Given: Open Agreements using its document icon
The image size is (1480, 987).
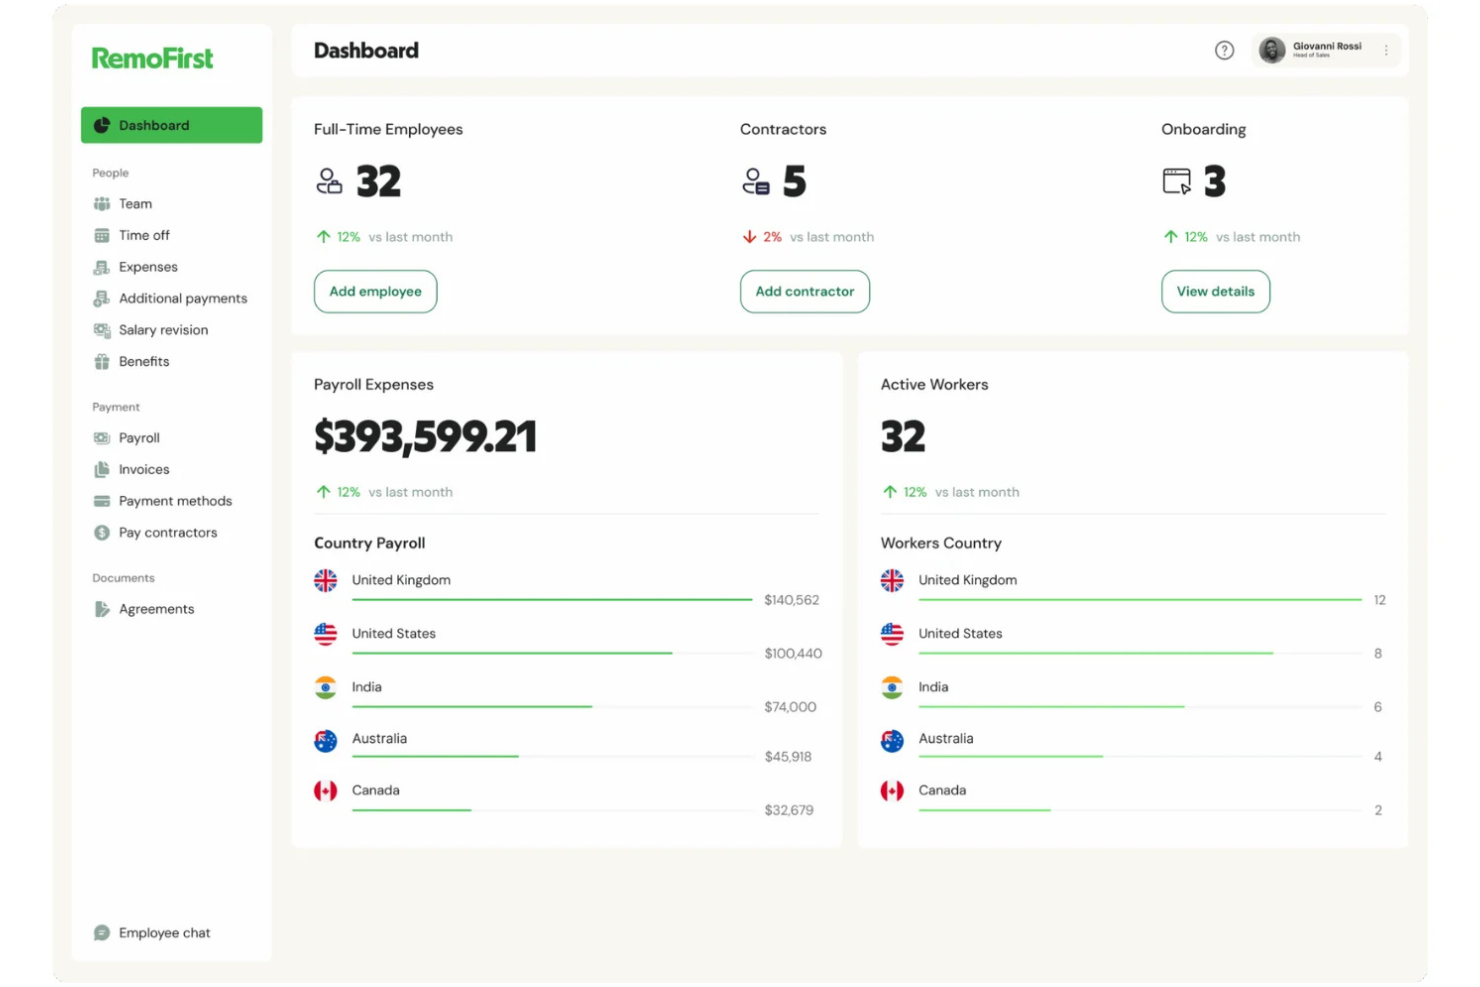Looking at the screenshot, I should pyautogui.click(x=103, y=609).
